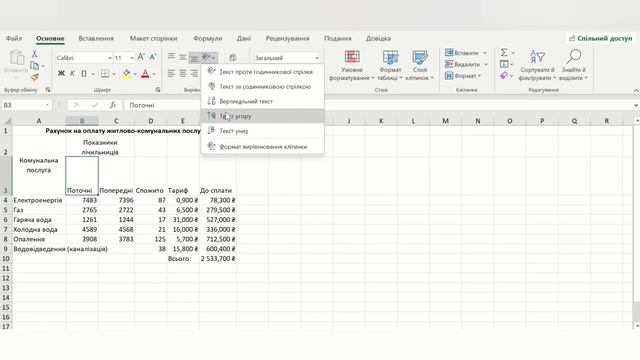This screenshot has width=640, height=360.
Task: Click the Fill down icon
Action: click(x=504, y=64)
